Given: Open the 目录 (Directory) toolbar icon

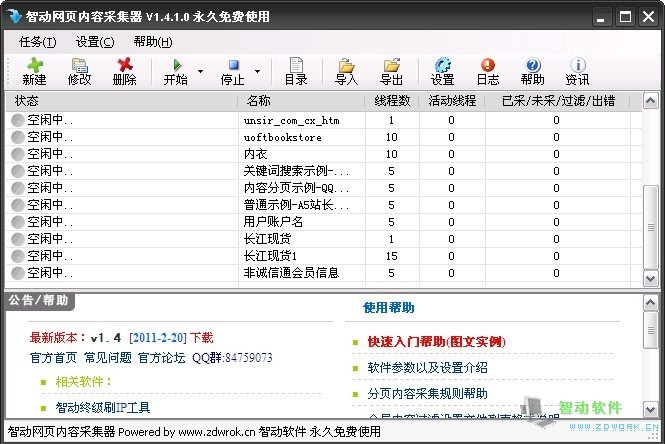Looking at the screenshot, I should click(295, 71).
